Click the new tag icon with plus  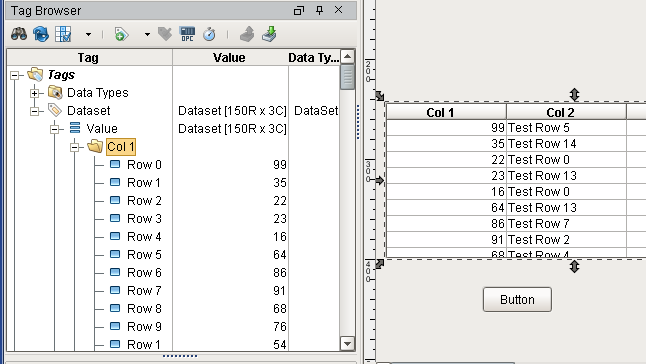click(121, 34)
